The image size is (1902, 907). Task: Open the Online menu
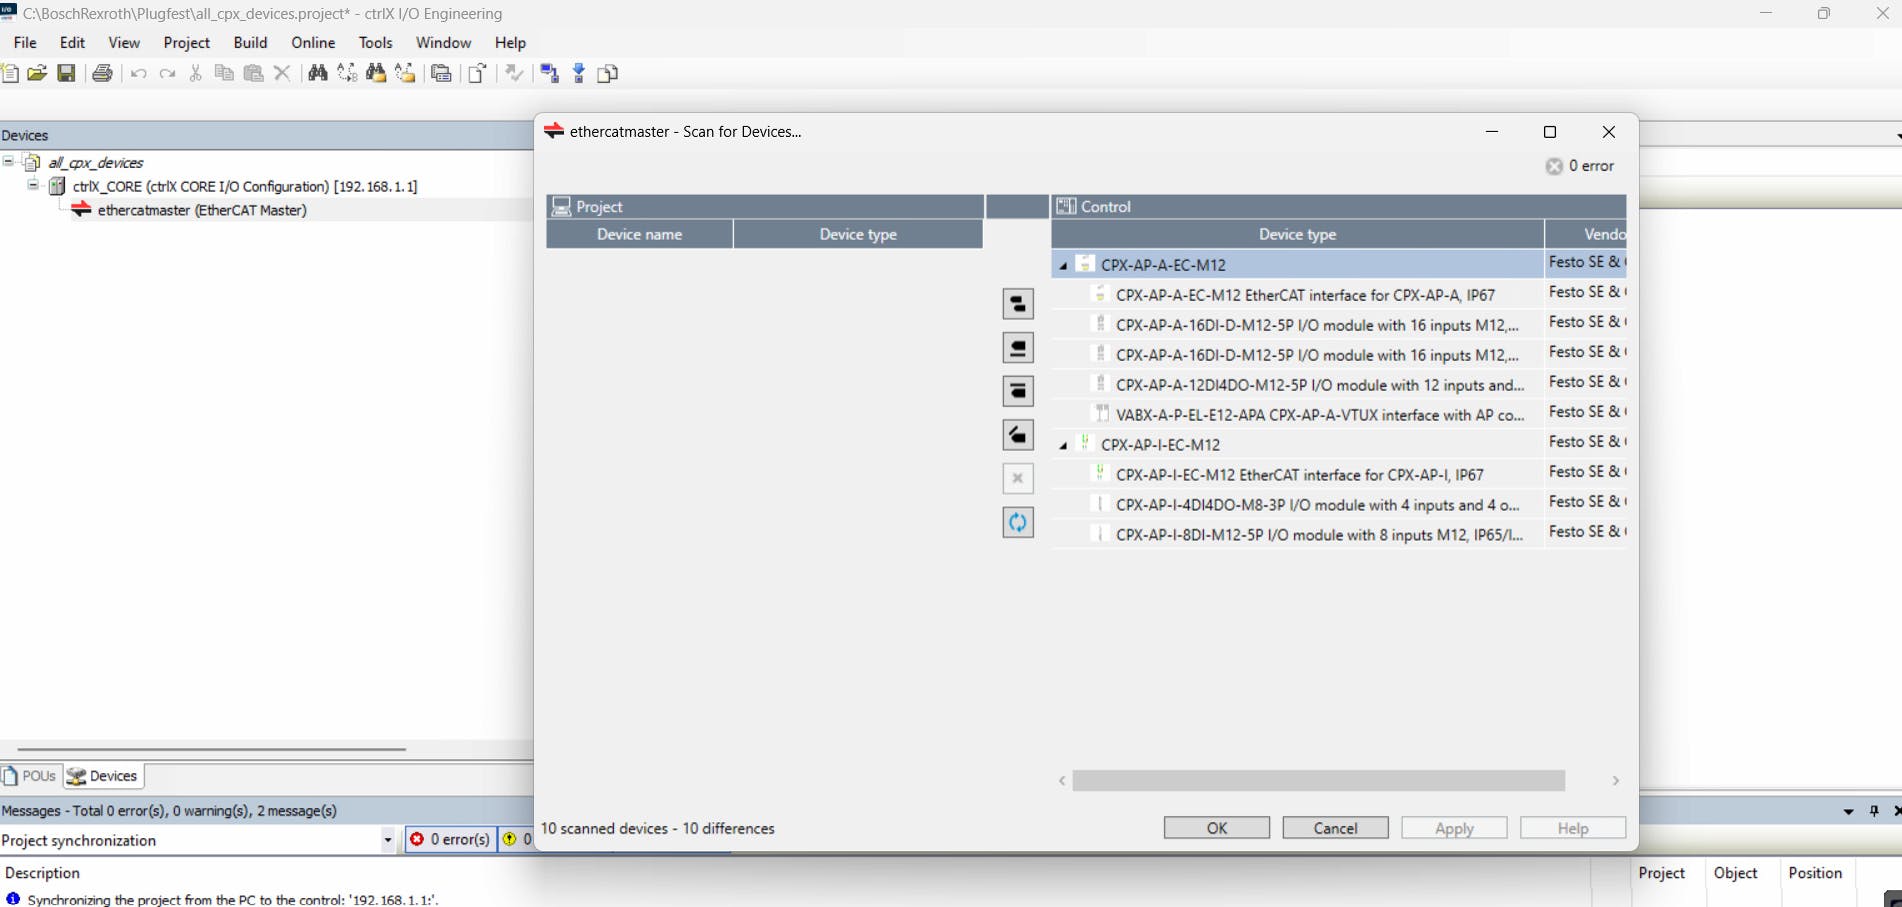[313, 43]
